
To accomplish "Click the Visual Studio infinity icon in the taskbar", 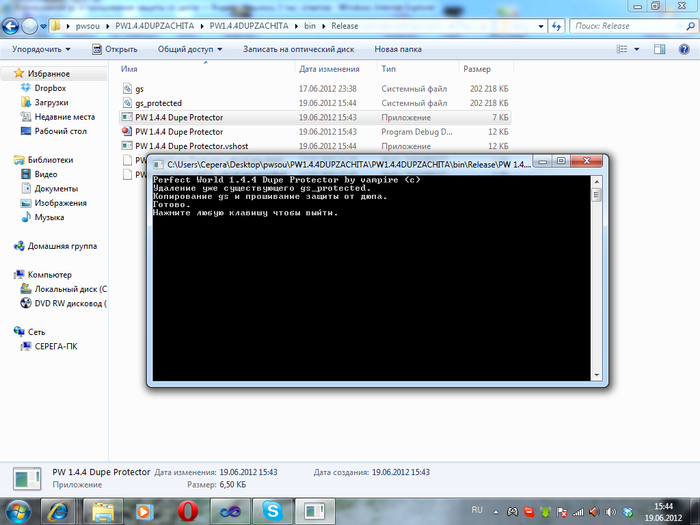I will 229,511.
